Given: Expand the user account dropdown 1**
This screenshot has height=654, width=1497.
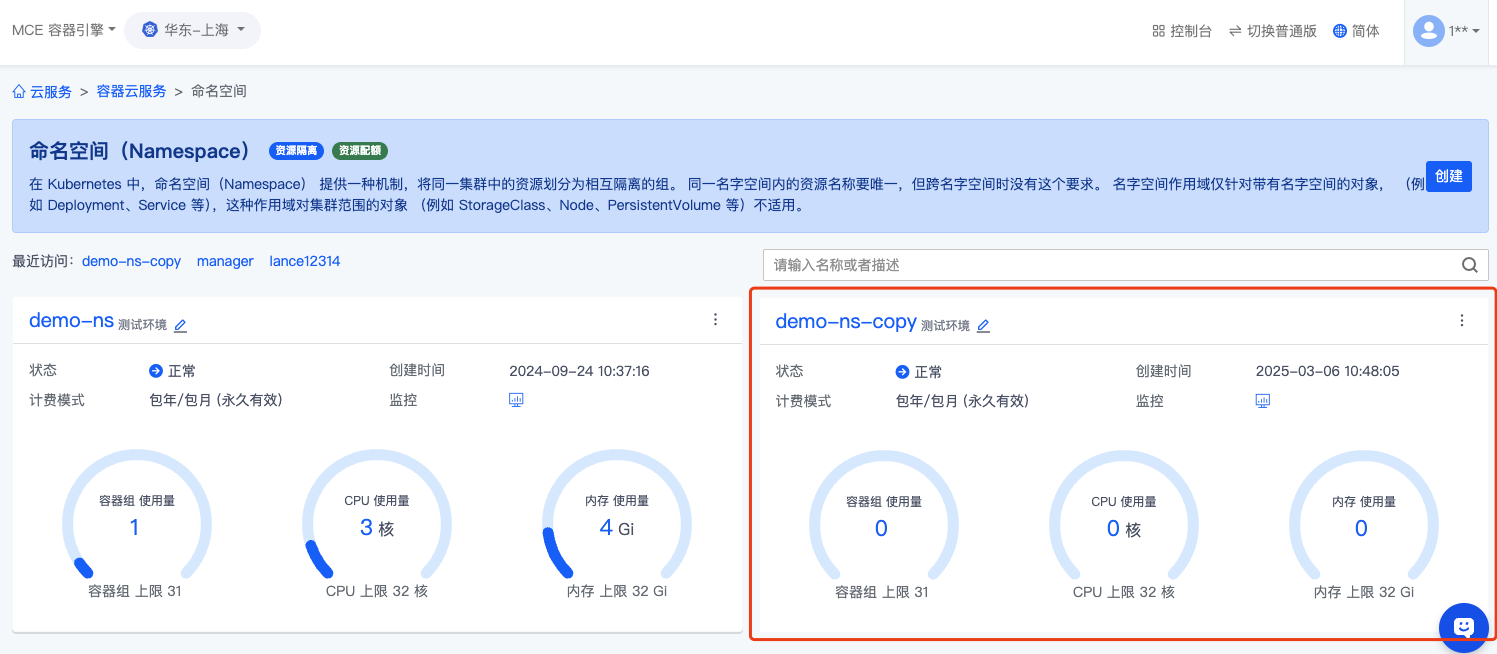Looking at the screenshot, I should point(1446,31).
